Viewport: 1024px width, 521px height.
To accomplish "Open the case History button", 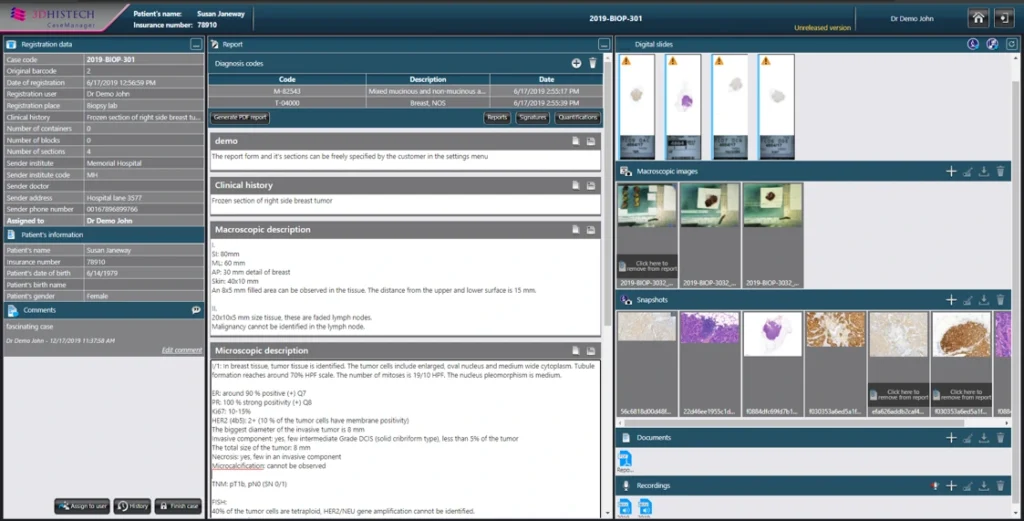I will point(133,506).
